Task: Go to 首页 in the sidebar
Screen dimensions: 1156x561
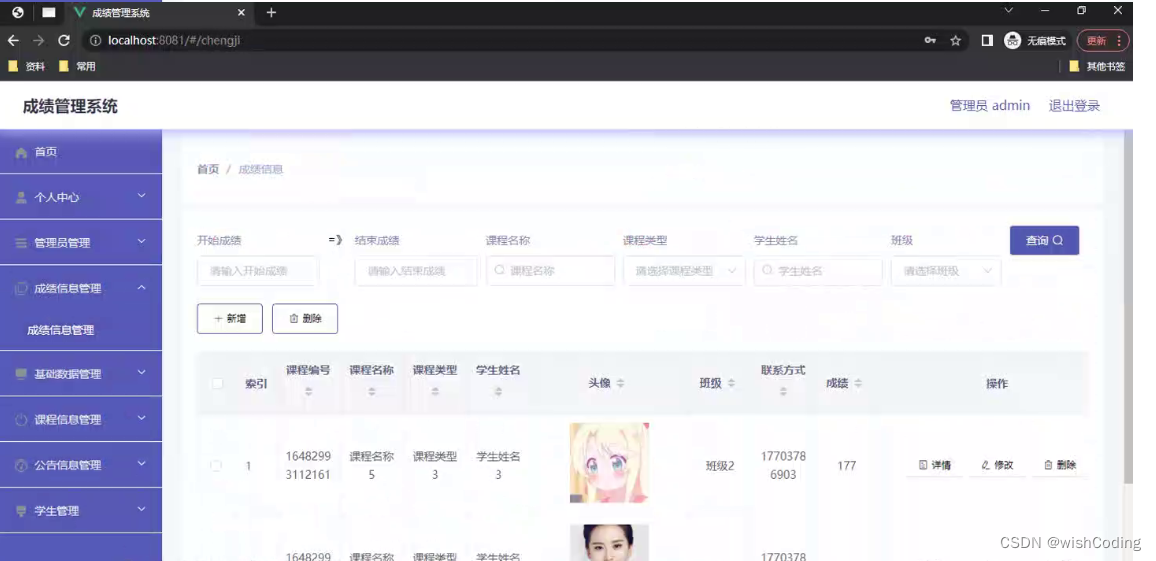Action: (81, 152)
